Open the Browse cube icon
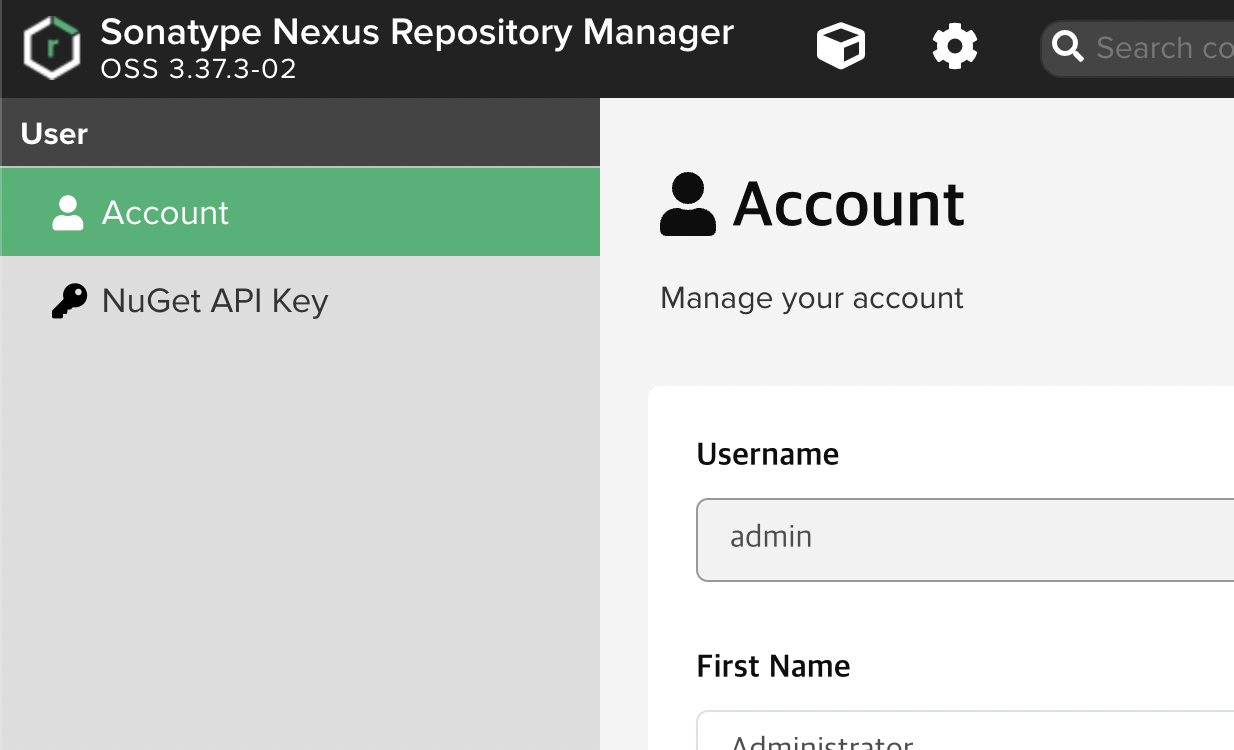This screenshot has width=1234, height=750. [x=840, y=47]
